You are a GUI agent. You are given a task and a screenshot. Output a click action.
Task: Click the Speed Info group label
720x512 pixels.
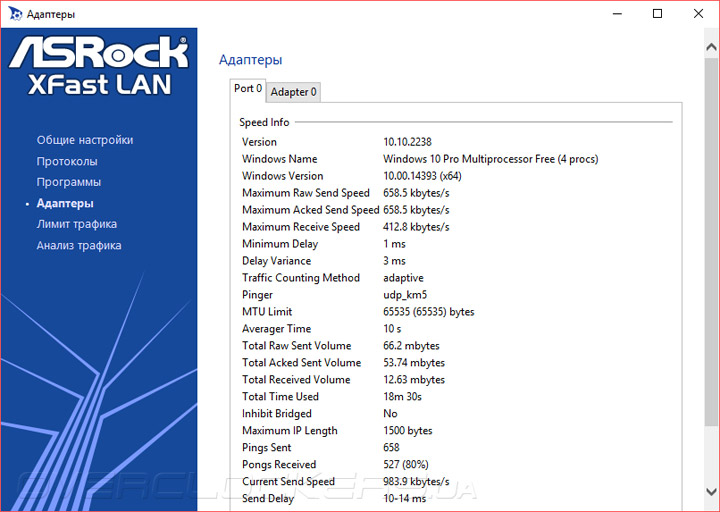[264, 123]
